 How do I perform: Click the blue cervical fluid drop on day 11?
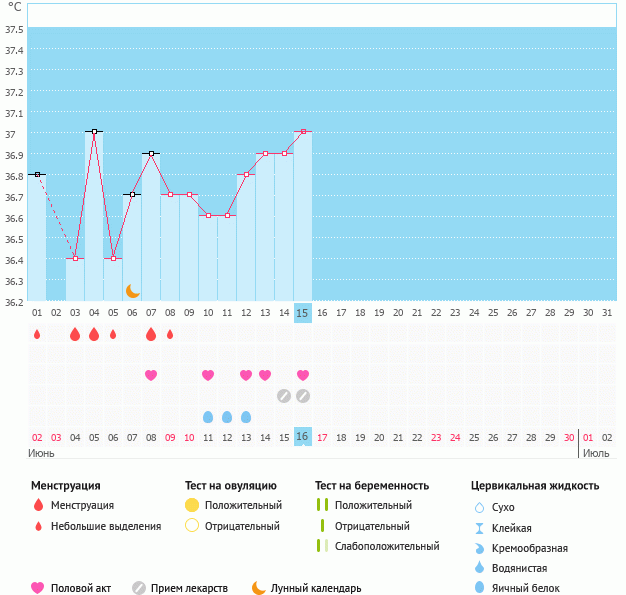click(x=208, y=417)
